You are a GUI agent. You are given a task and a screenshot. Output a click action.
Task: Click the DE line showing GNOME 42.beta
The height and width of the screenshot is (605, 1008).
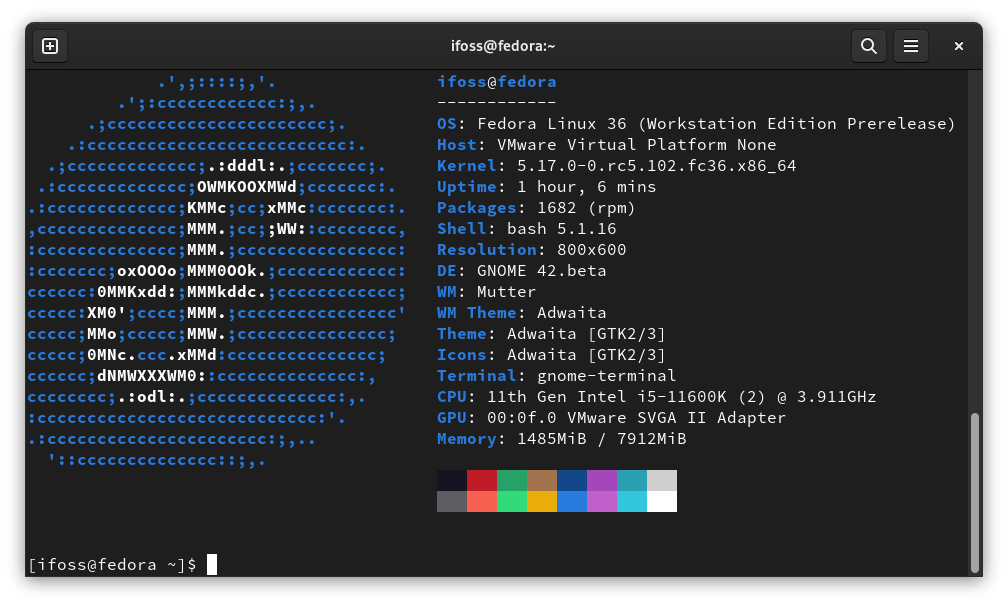521,271
